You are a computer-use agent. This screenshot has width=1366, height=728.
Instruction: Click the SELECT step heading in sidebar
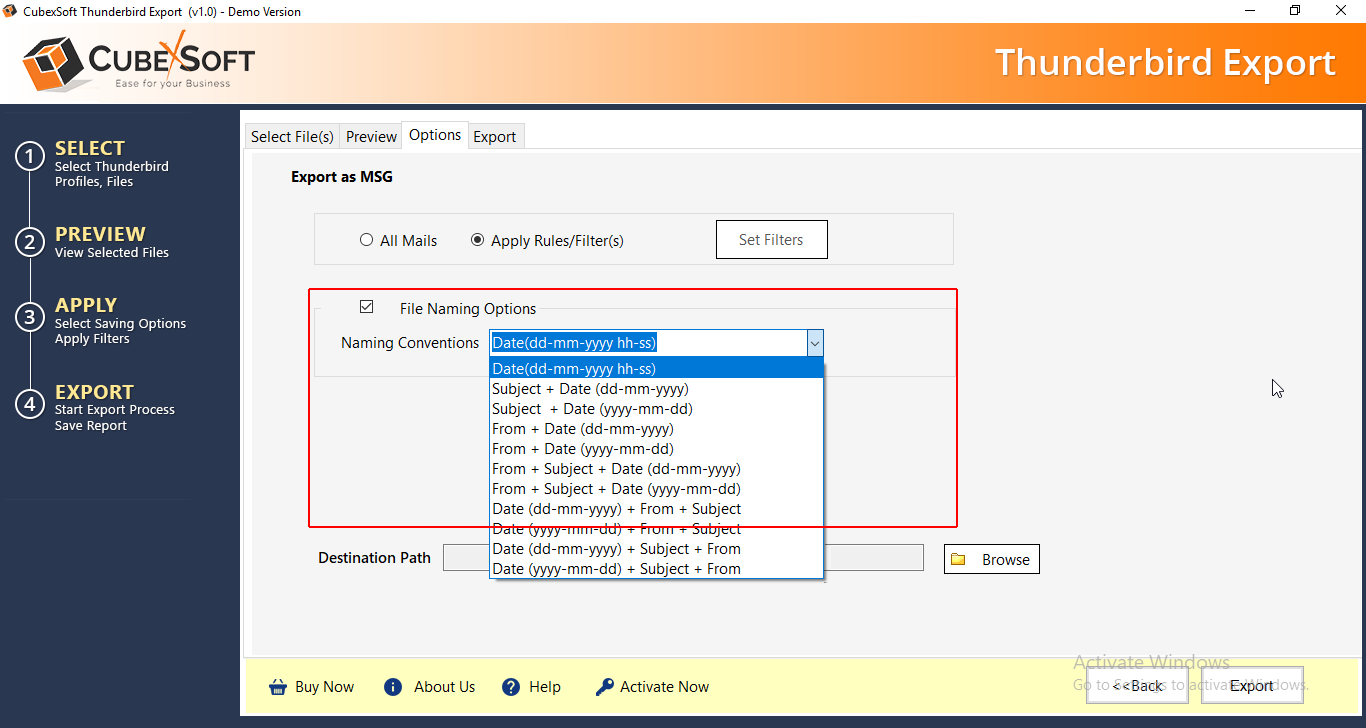(90, 148)
